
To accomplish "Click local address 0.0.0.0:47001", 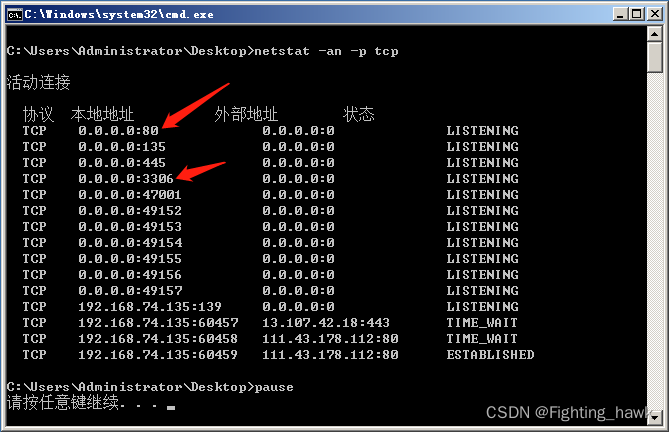I will coord(130,194).
